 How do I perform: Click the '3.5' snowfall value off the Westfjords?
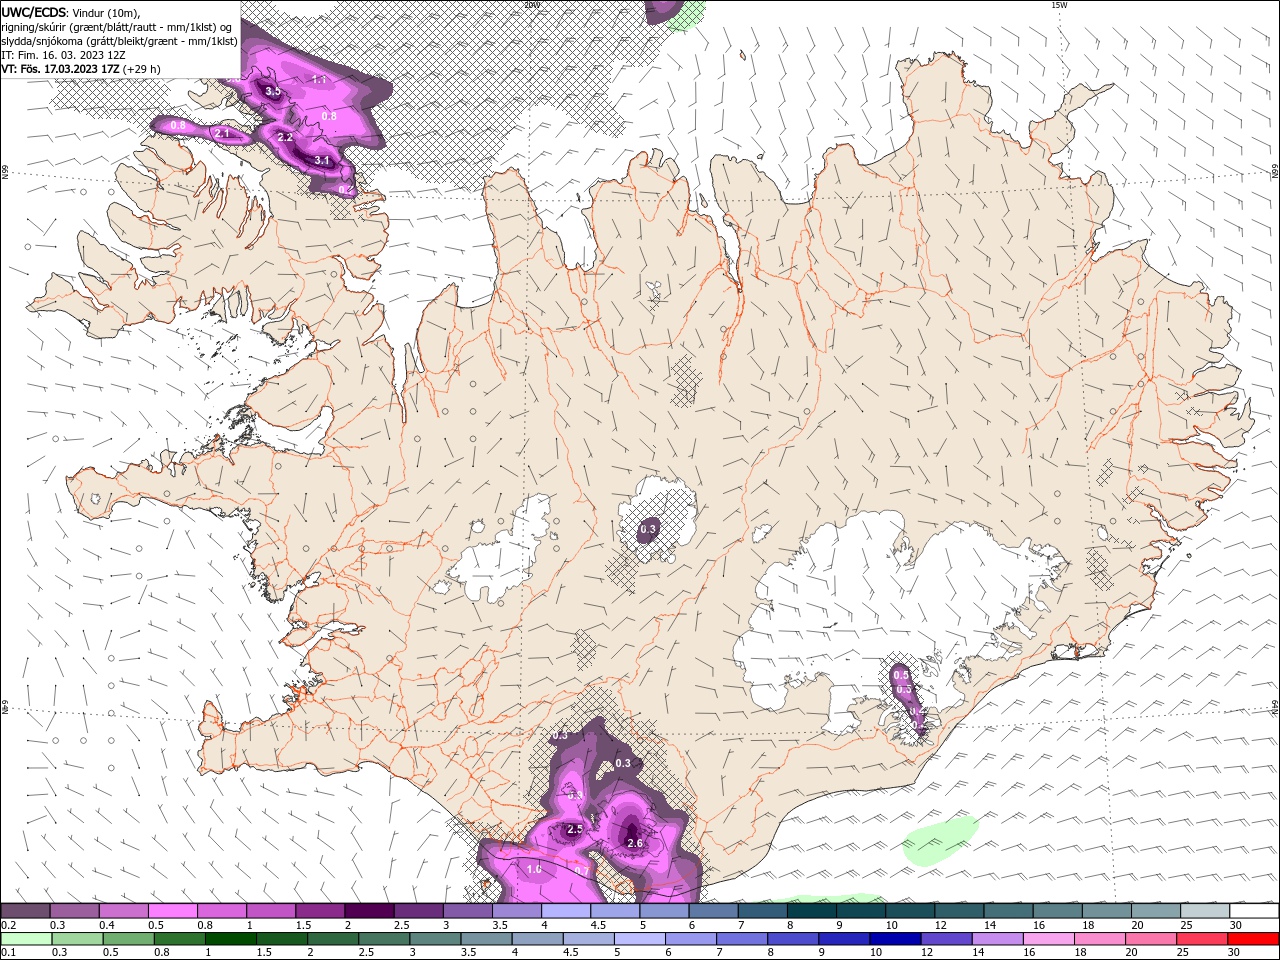tap(272, 92)
